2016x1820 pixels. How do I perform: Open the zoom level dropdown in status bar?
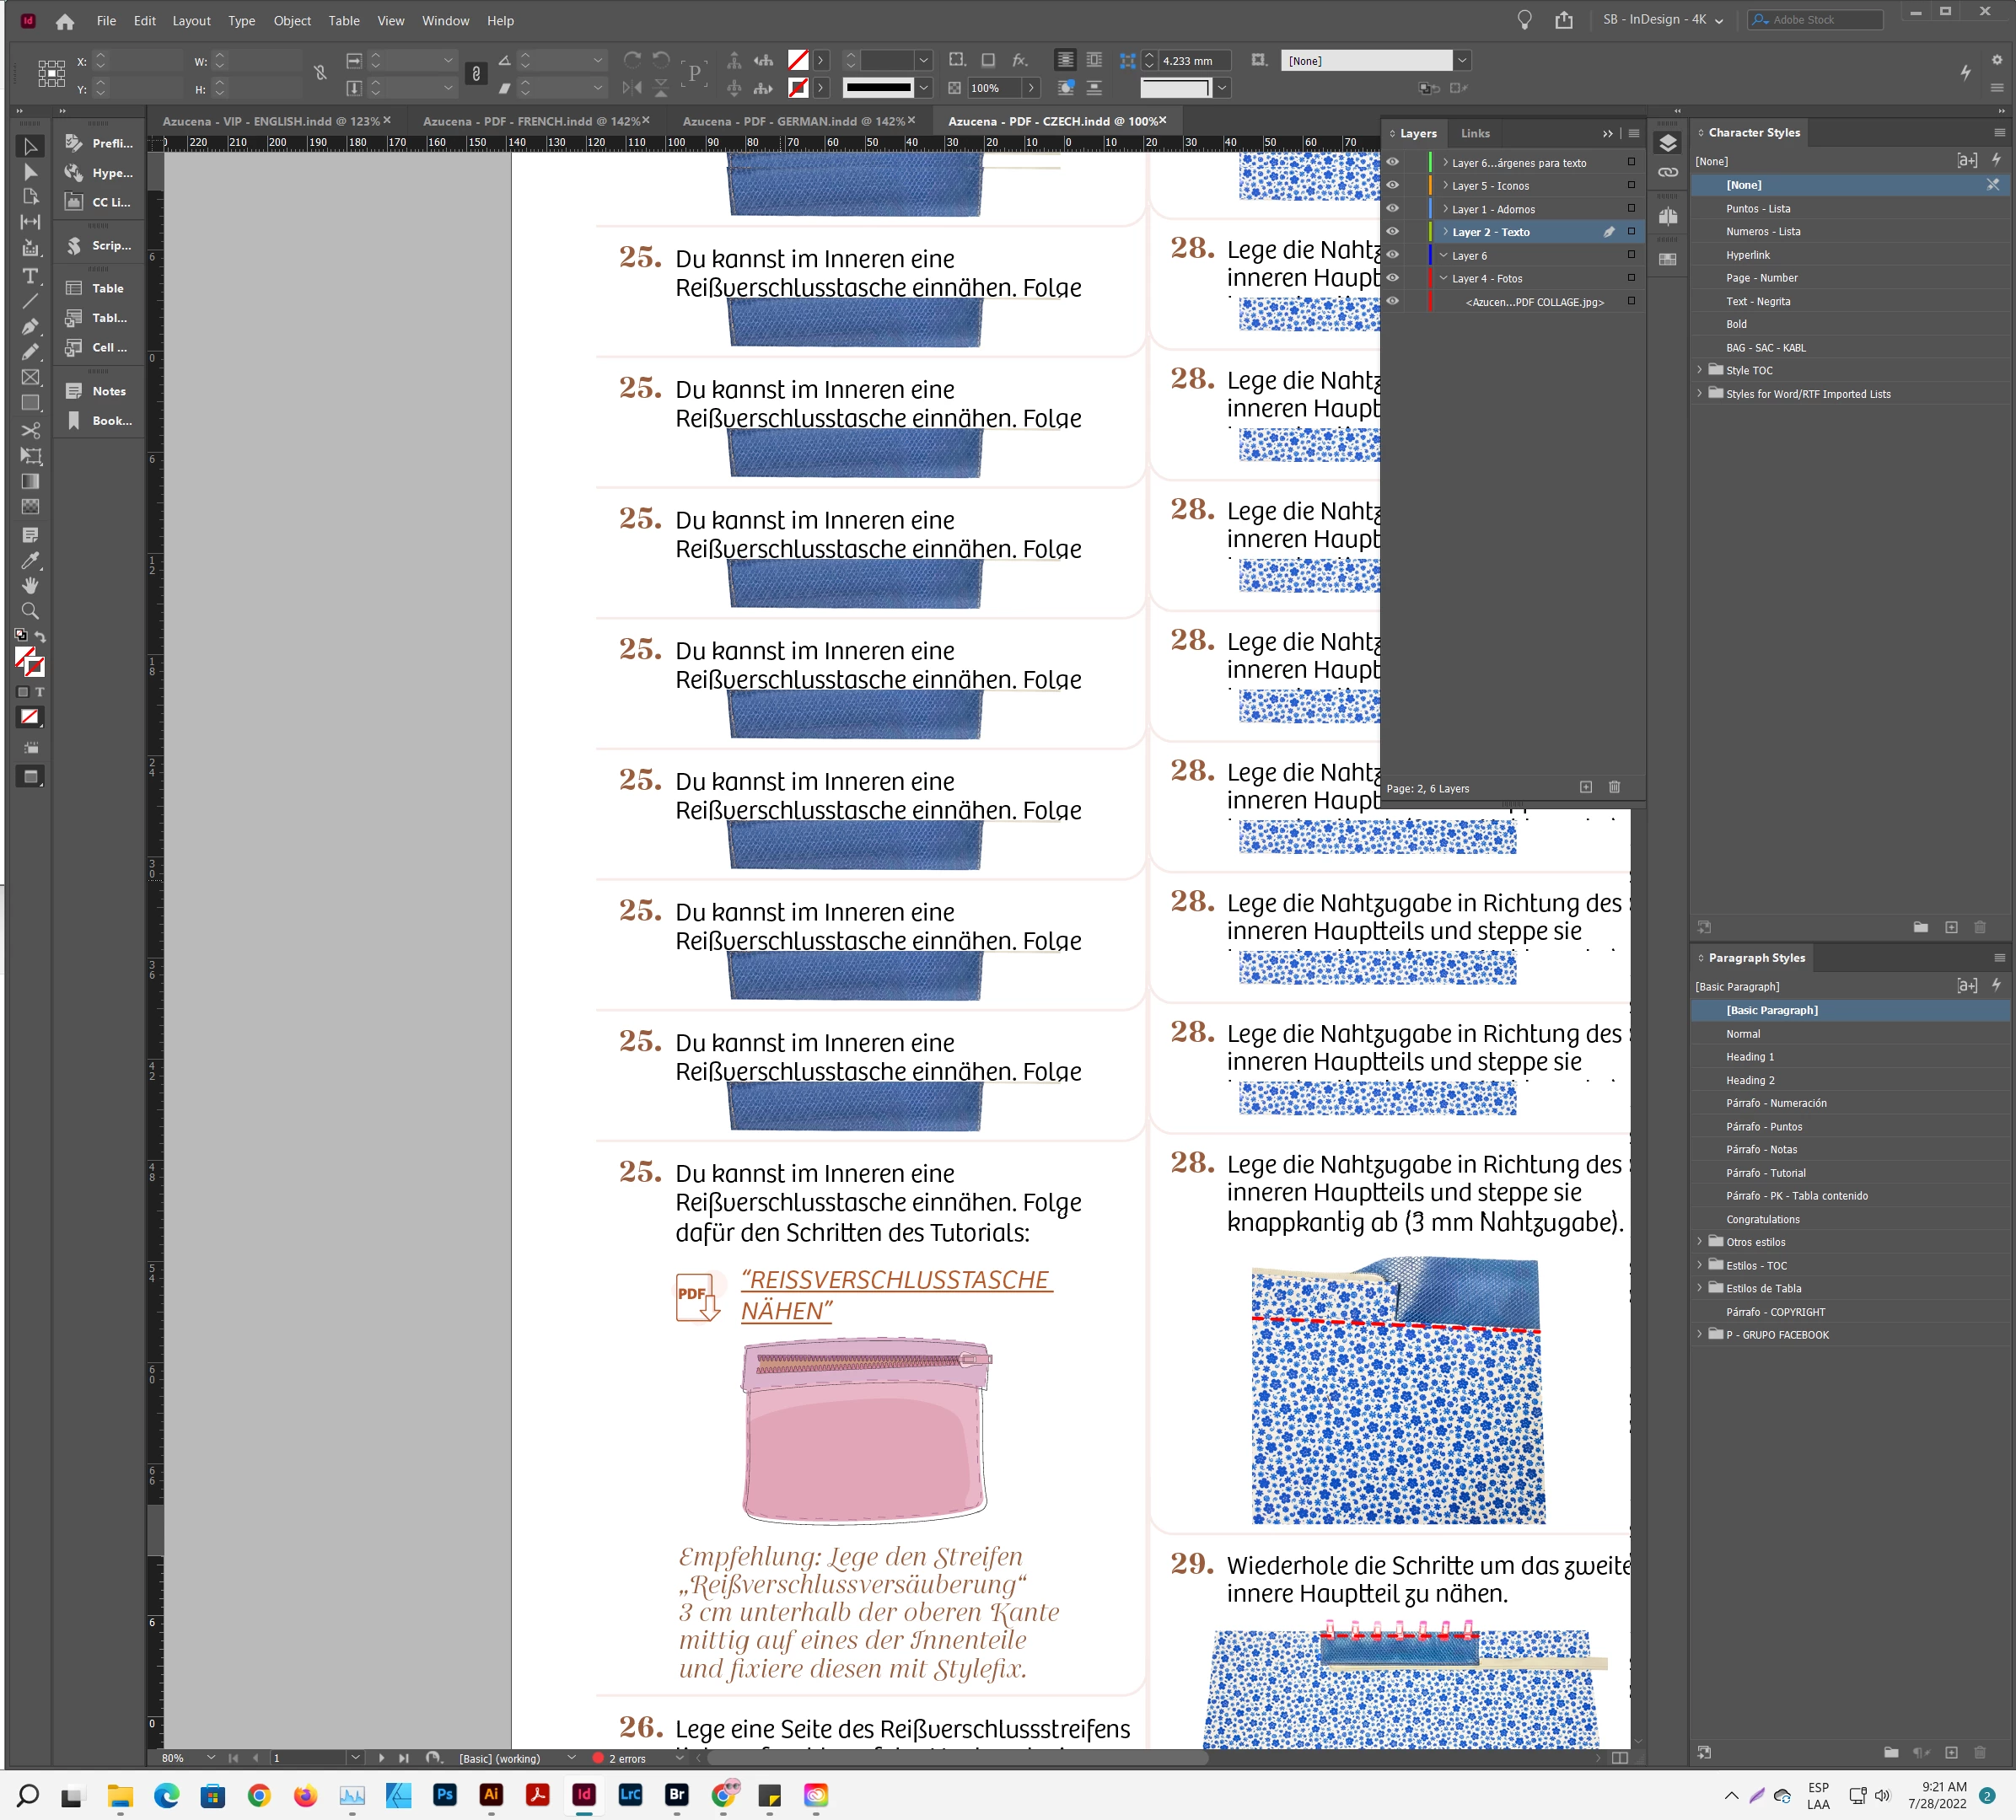pyautogui.click(x=211, y=1758)
